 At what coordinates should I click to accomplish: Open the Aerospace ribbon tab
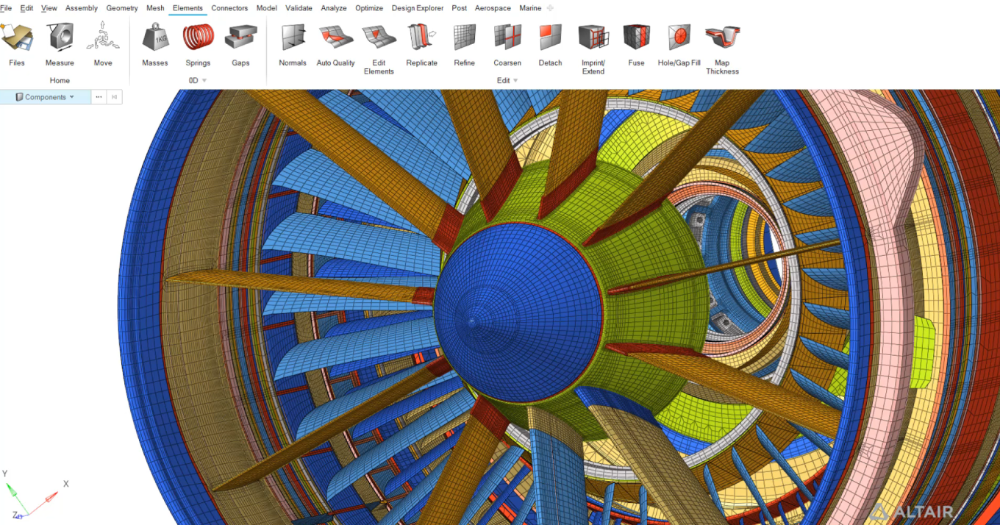[493, 8]
